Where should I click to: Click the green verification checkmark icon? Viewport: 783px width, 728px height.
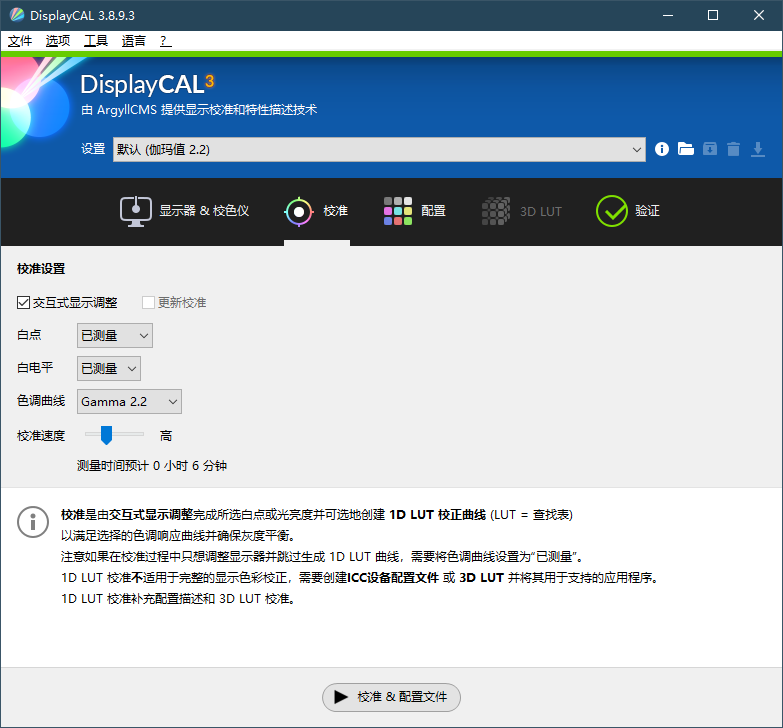pos(612,211)
